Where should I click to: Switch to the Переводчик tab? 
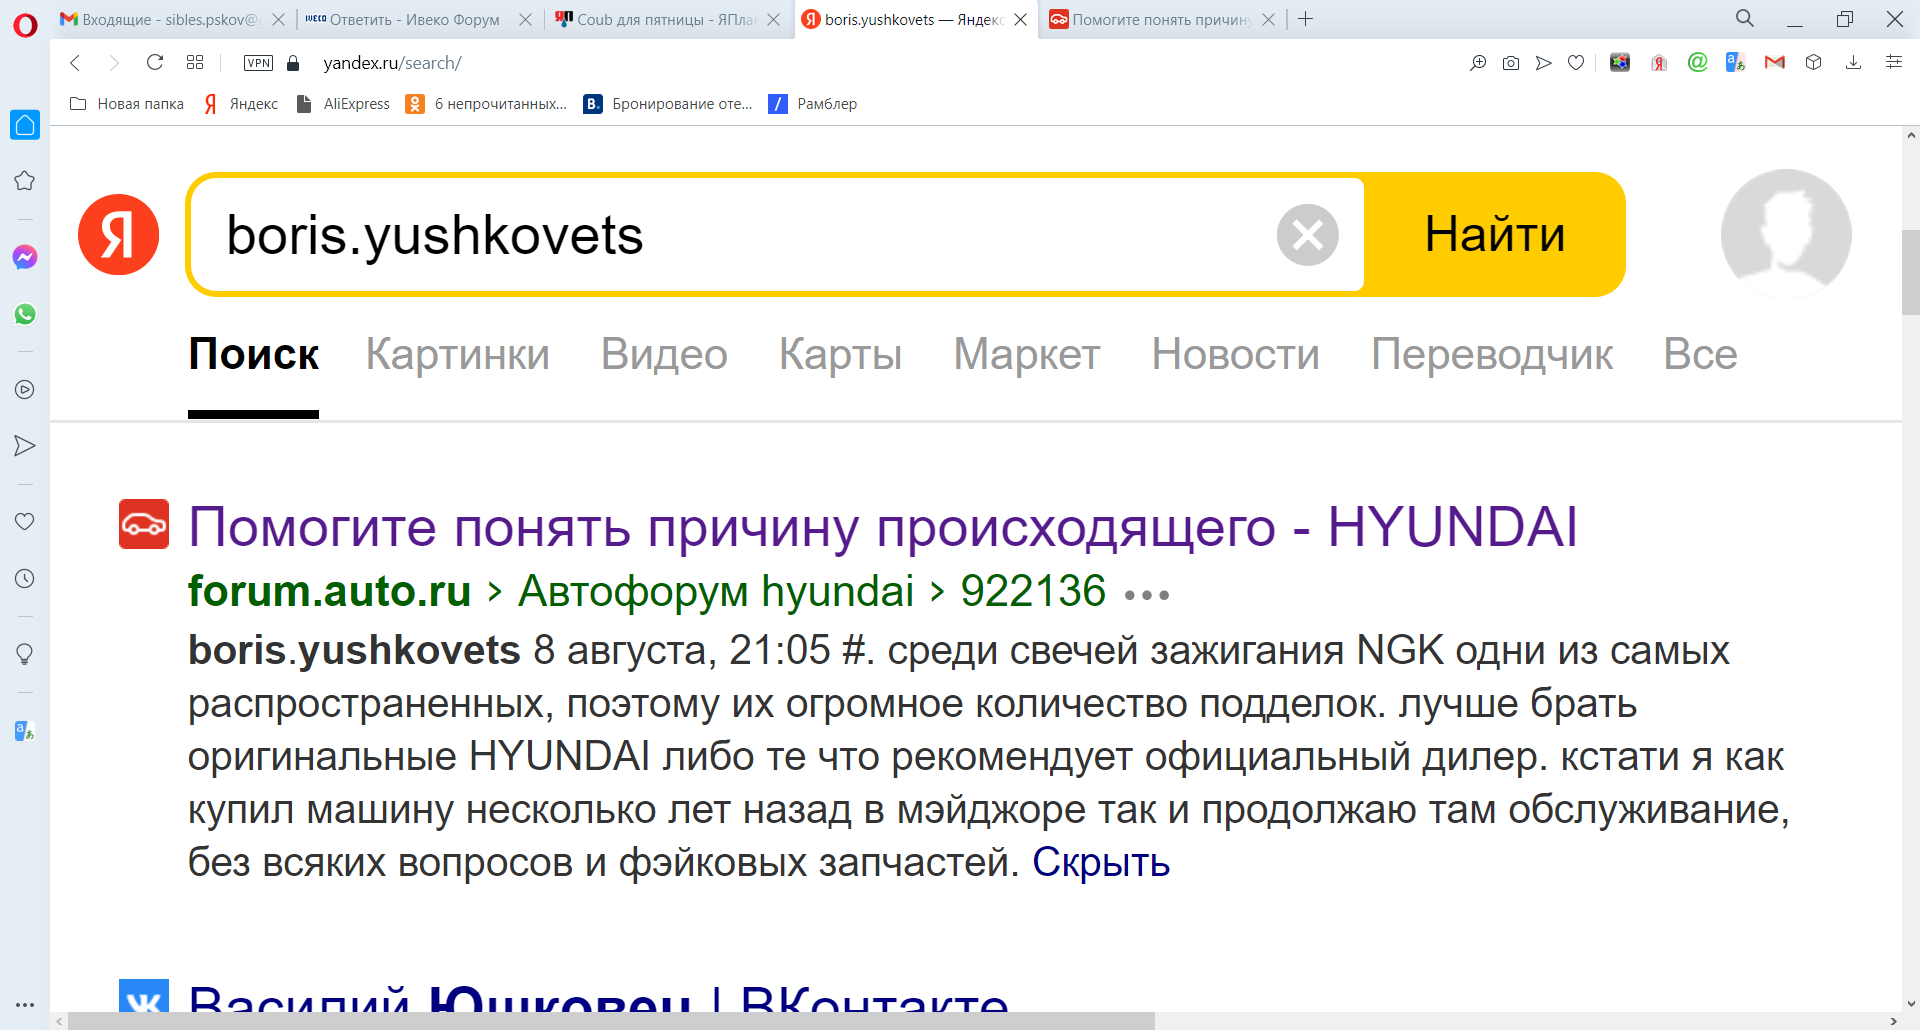point(1492,354)
